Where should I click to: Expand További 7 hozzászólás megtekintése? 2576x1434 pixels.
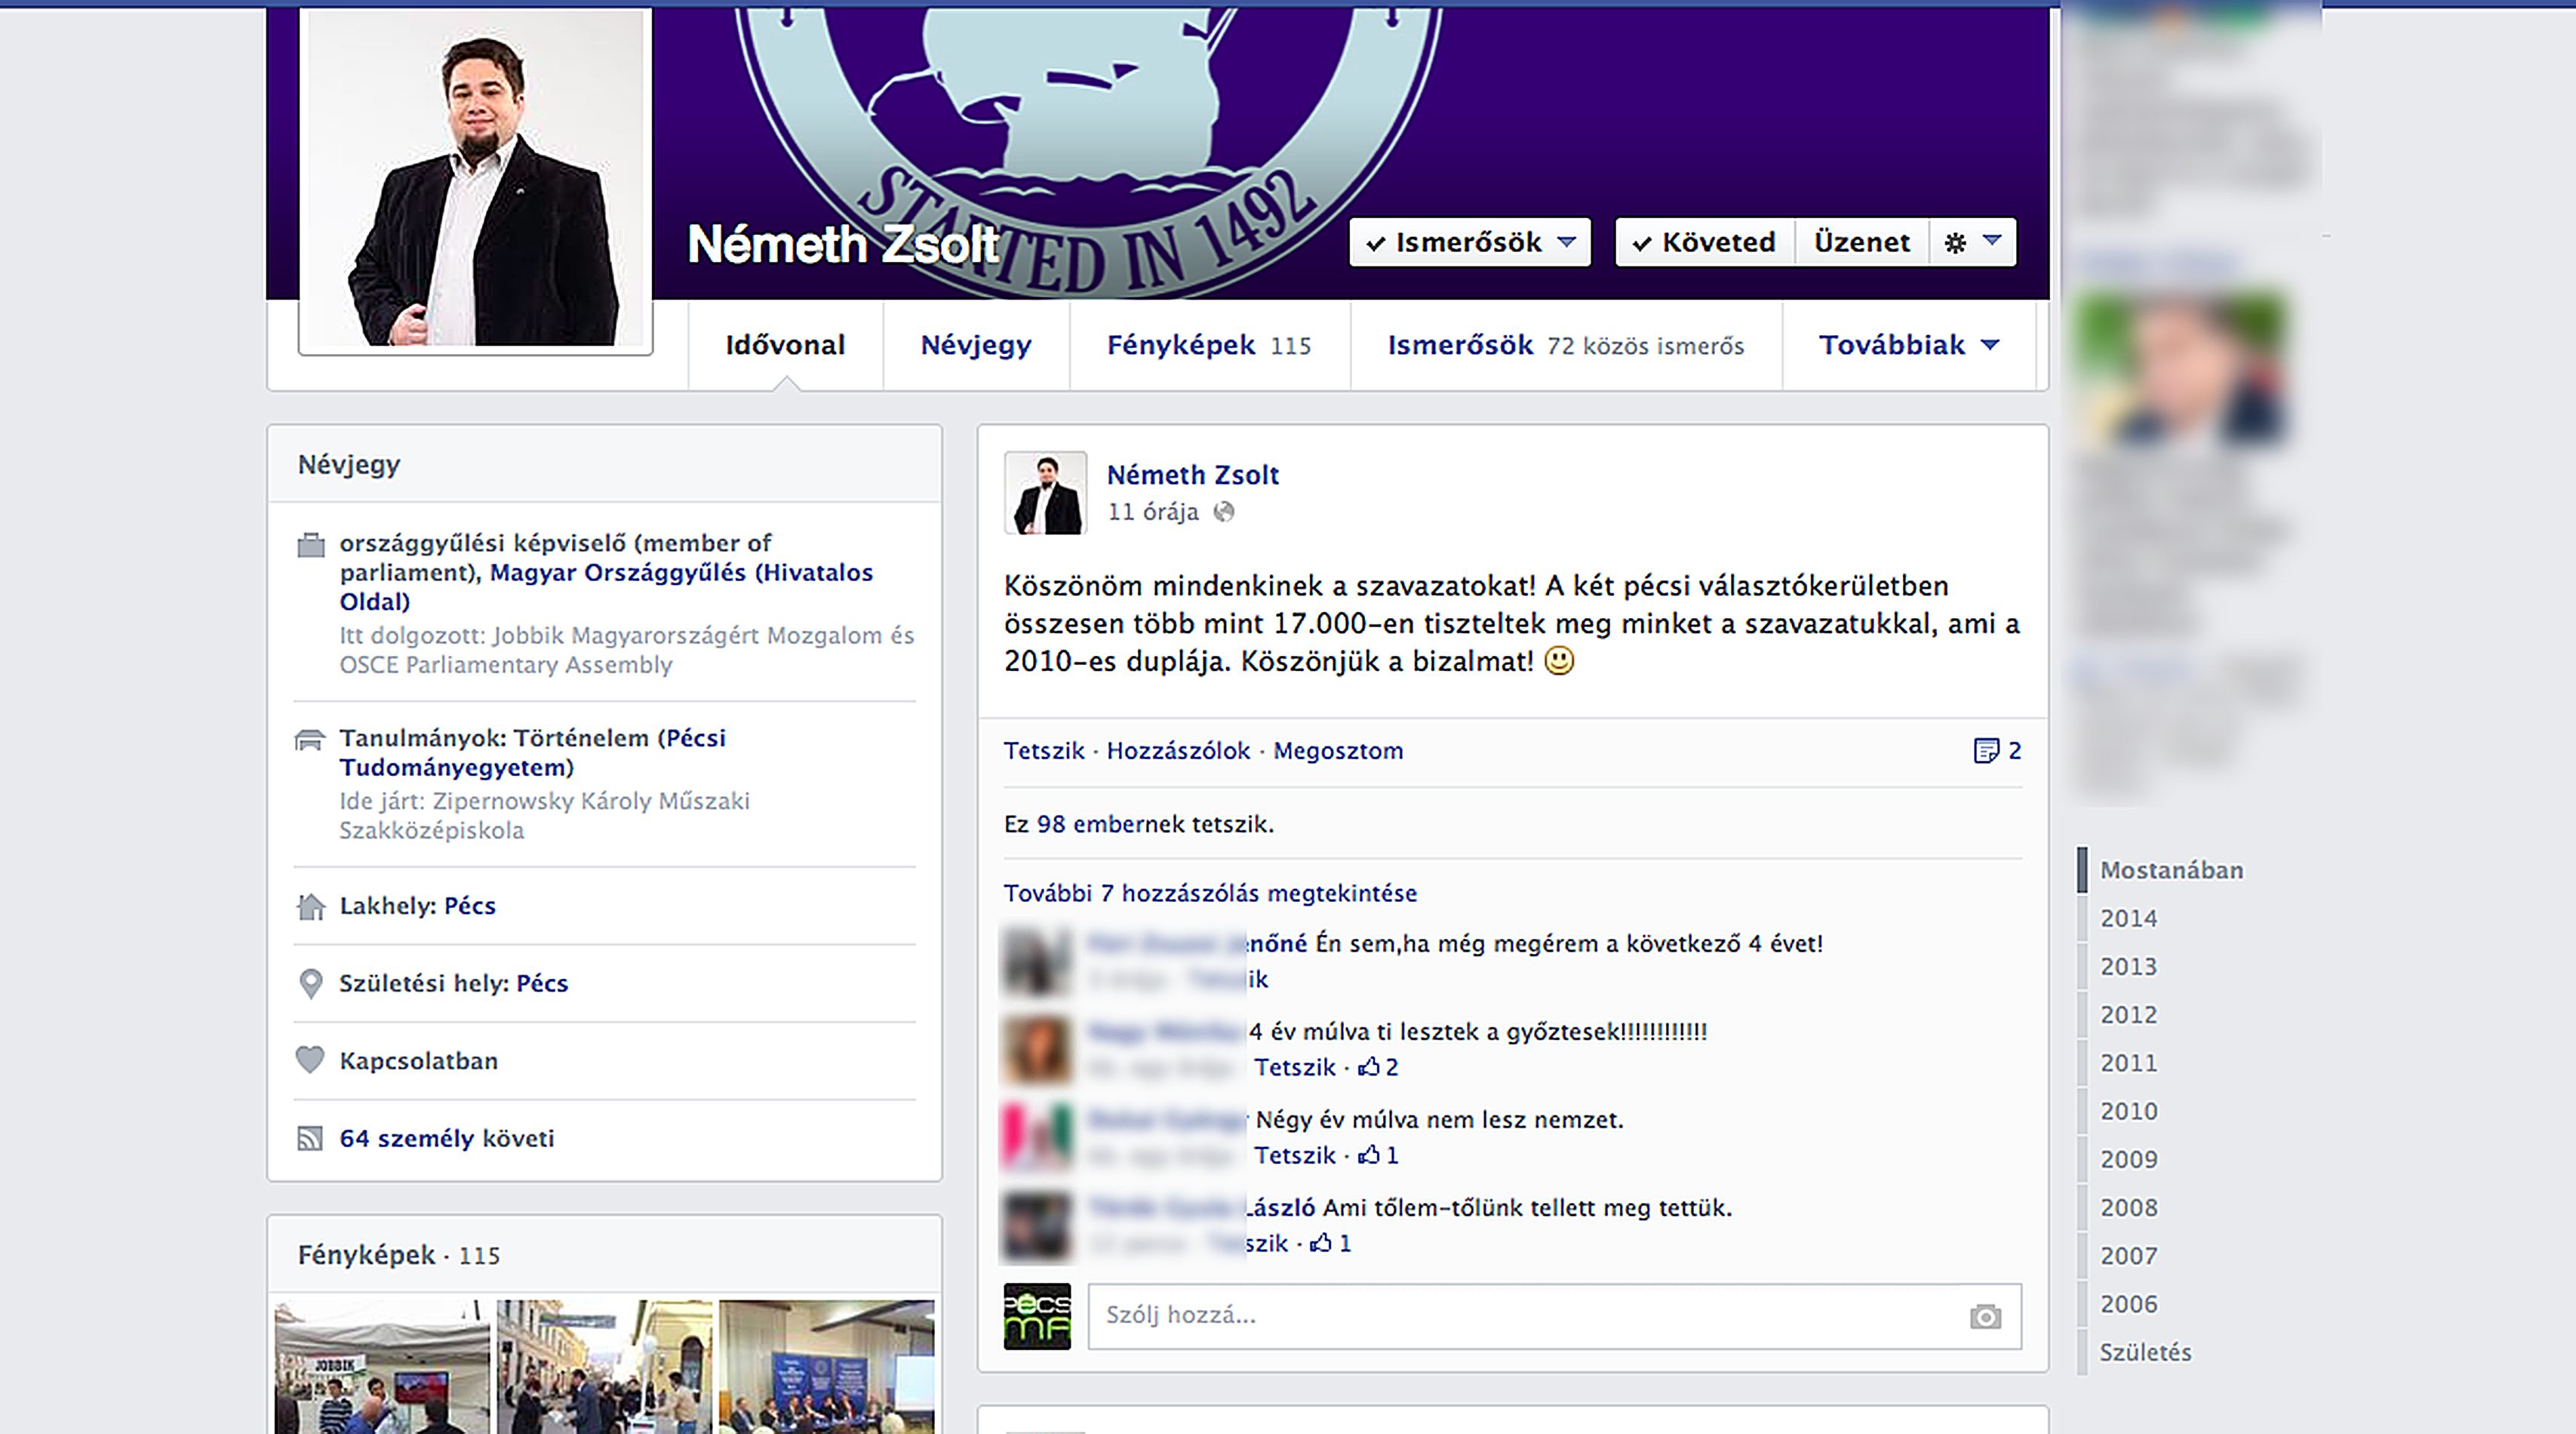[x=1210, y=893]
